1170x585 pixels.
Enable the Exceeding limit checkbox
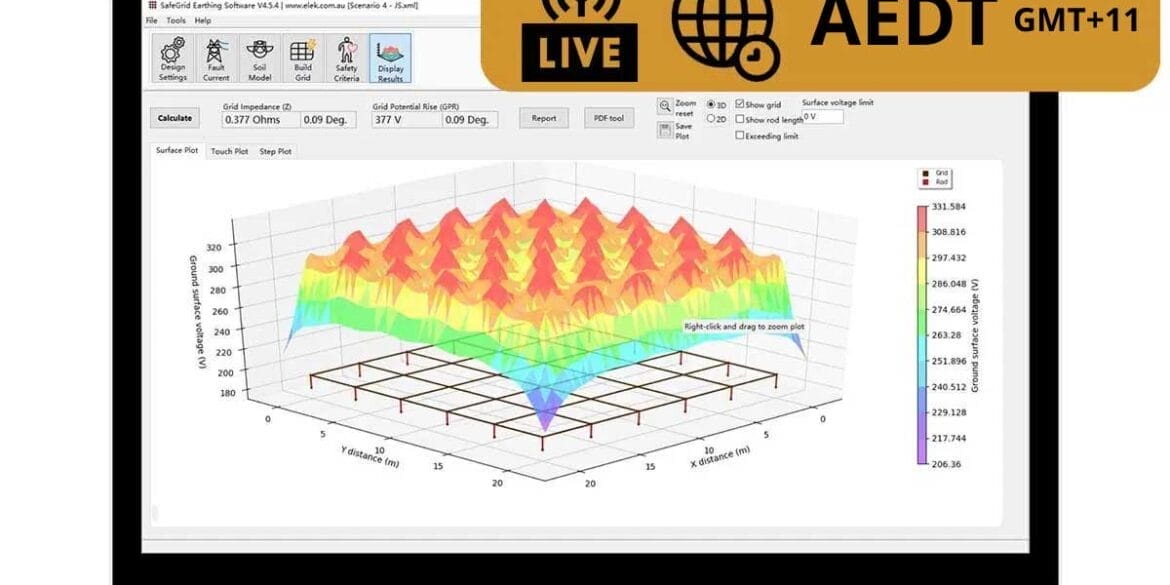[737, 135]
